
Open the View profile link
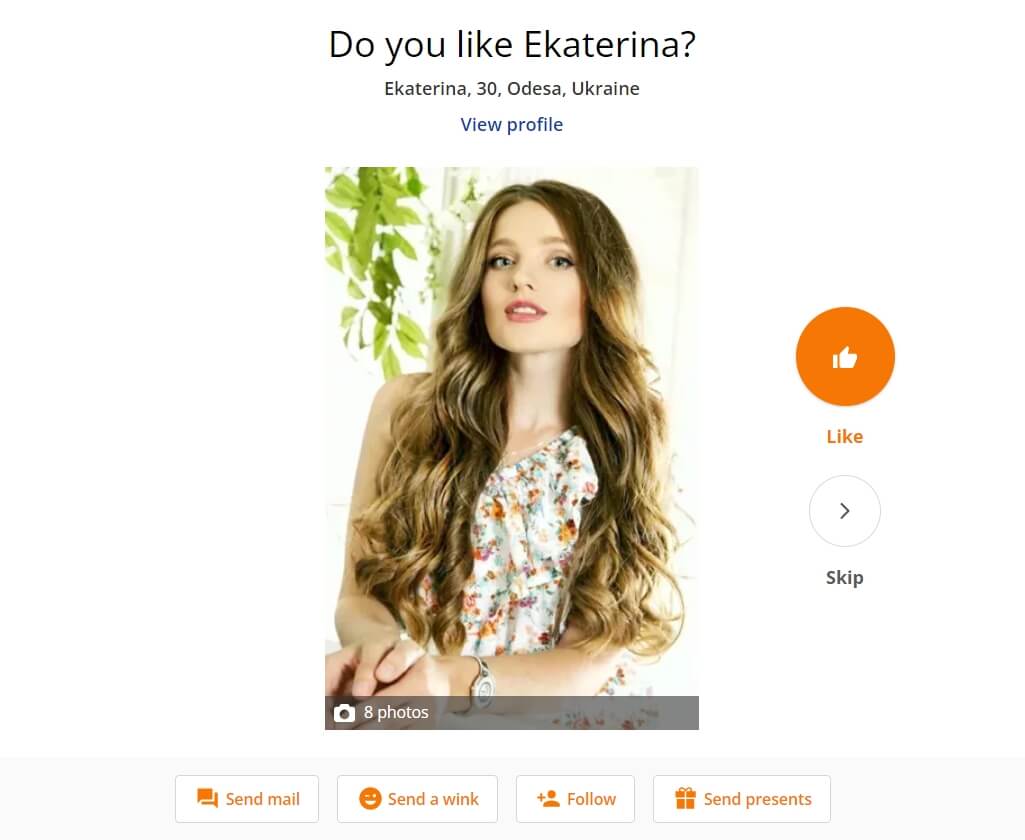512,124
